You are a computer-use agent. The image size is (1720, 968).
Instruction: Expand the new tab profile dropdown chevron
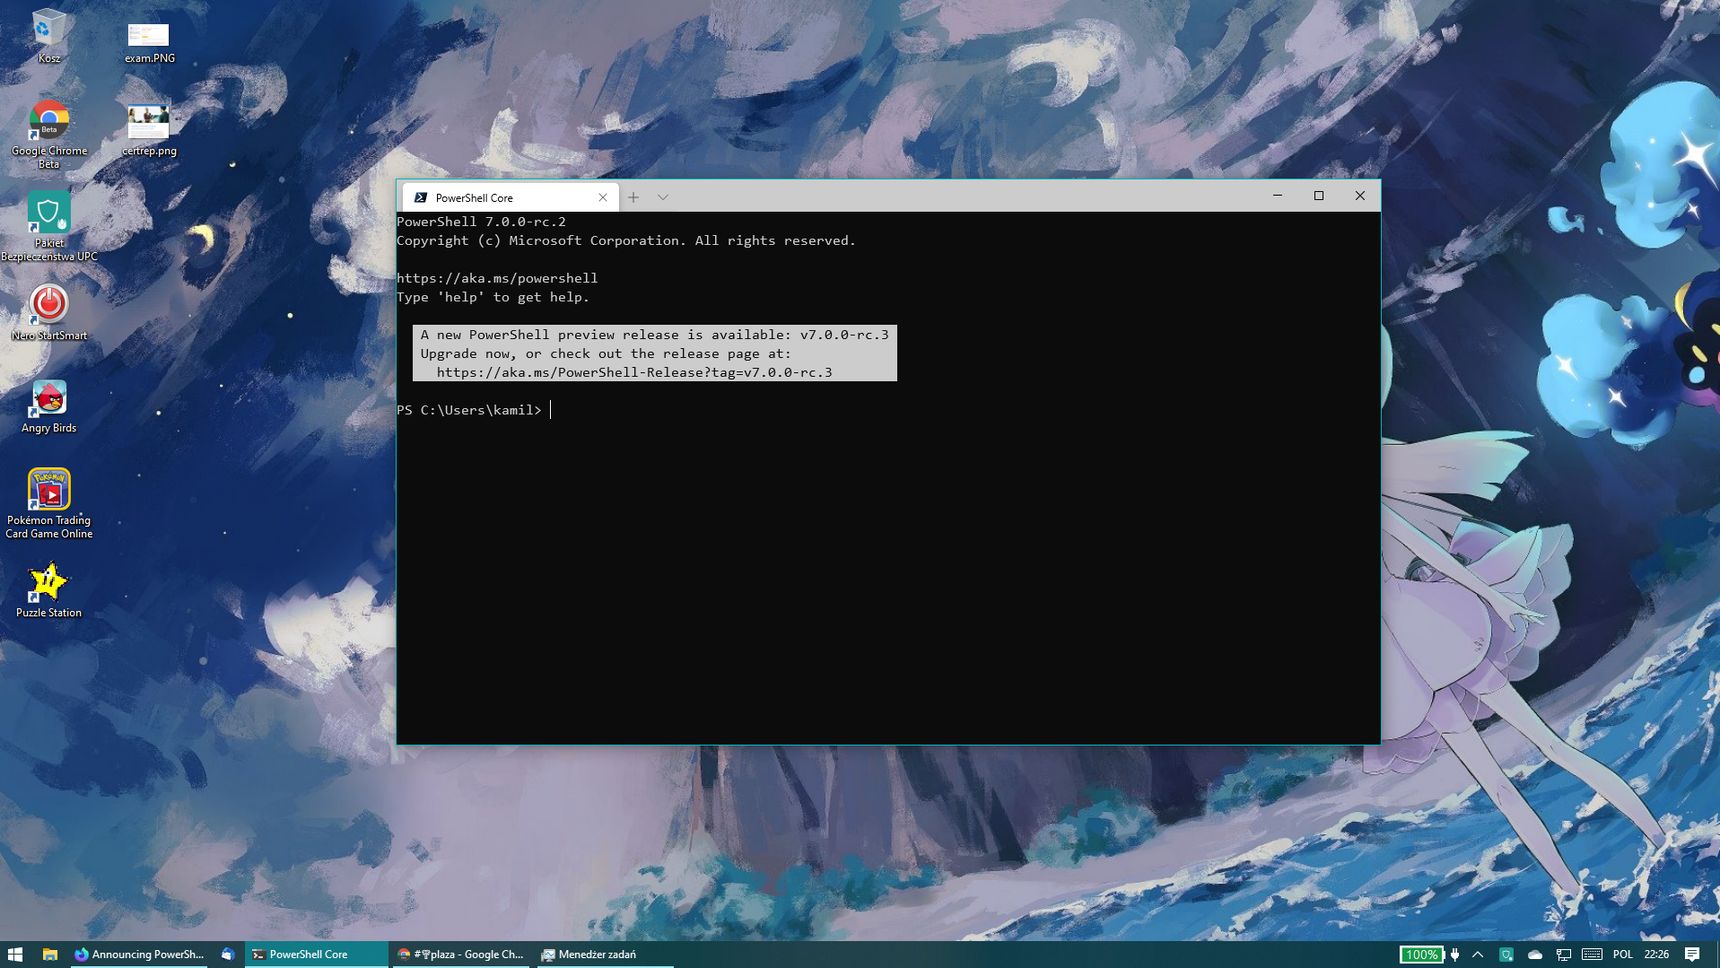coord(662,197)
